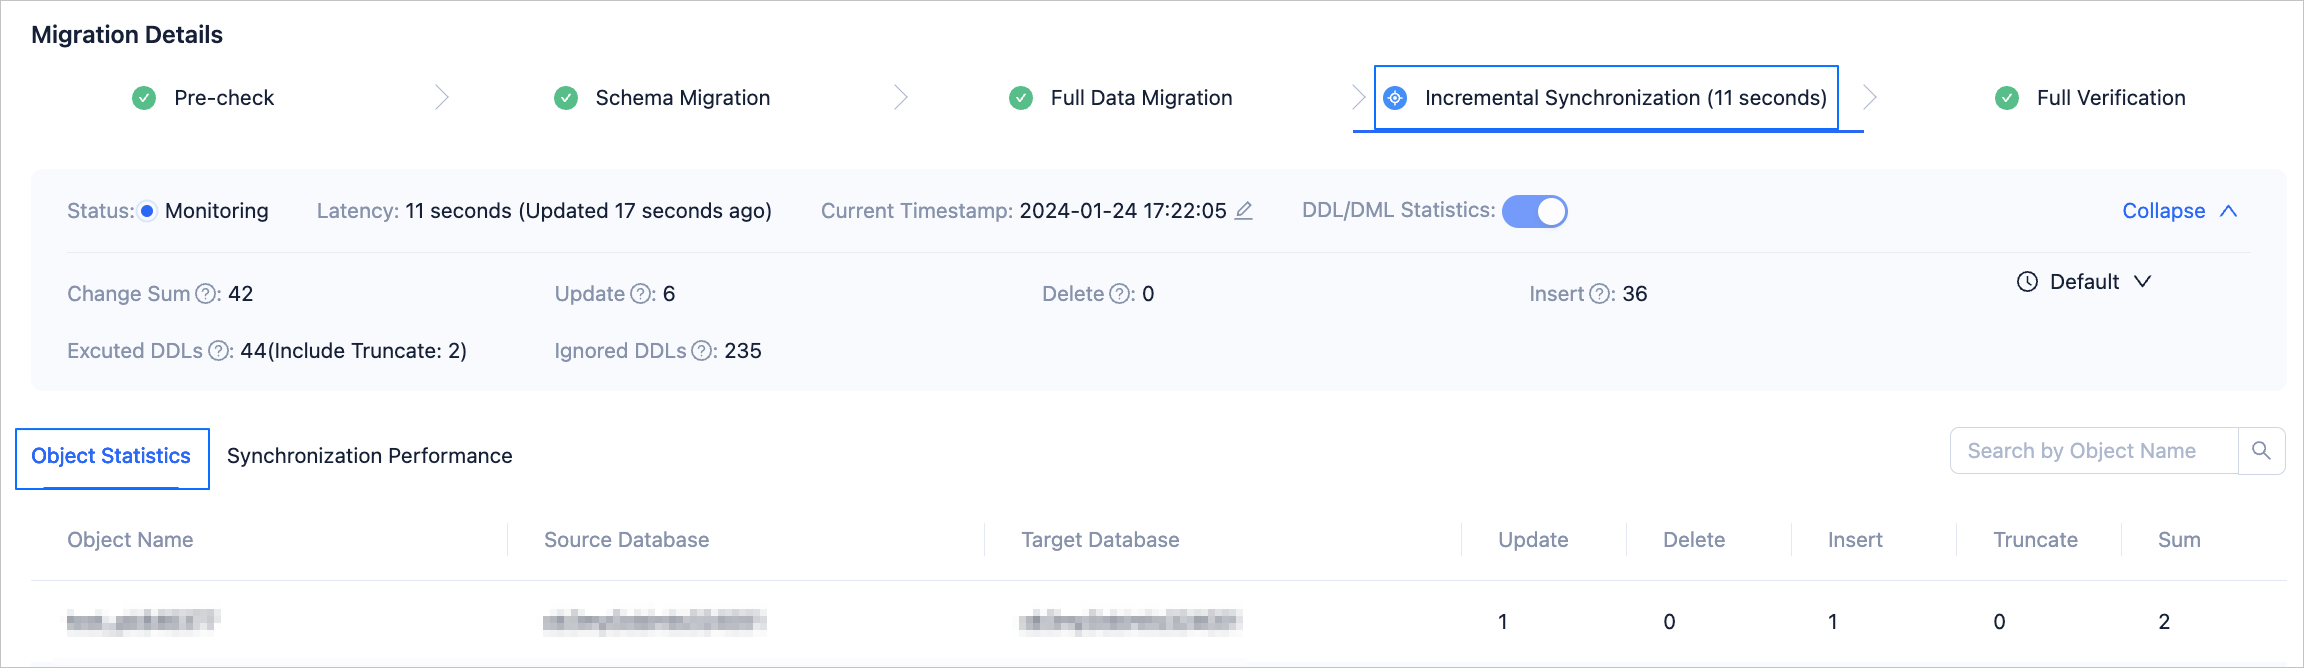This screenshot has width=2304, height=668.
Task: Open the Excuted DDLs help icon
Action: [x=218, y=351]
